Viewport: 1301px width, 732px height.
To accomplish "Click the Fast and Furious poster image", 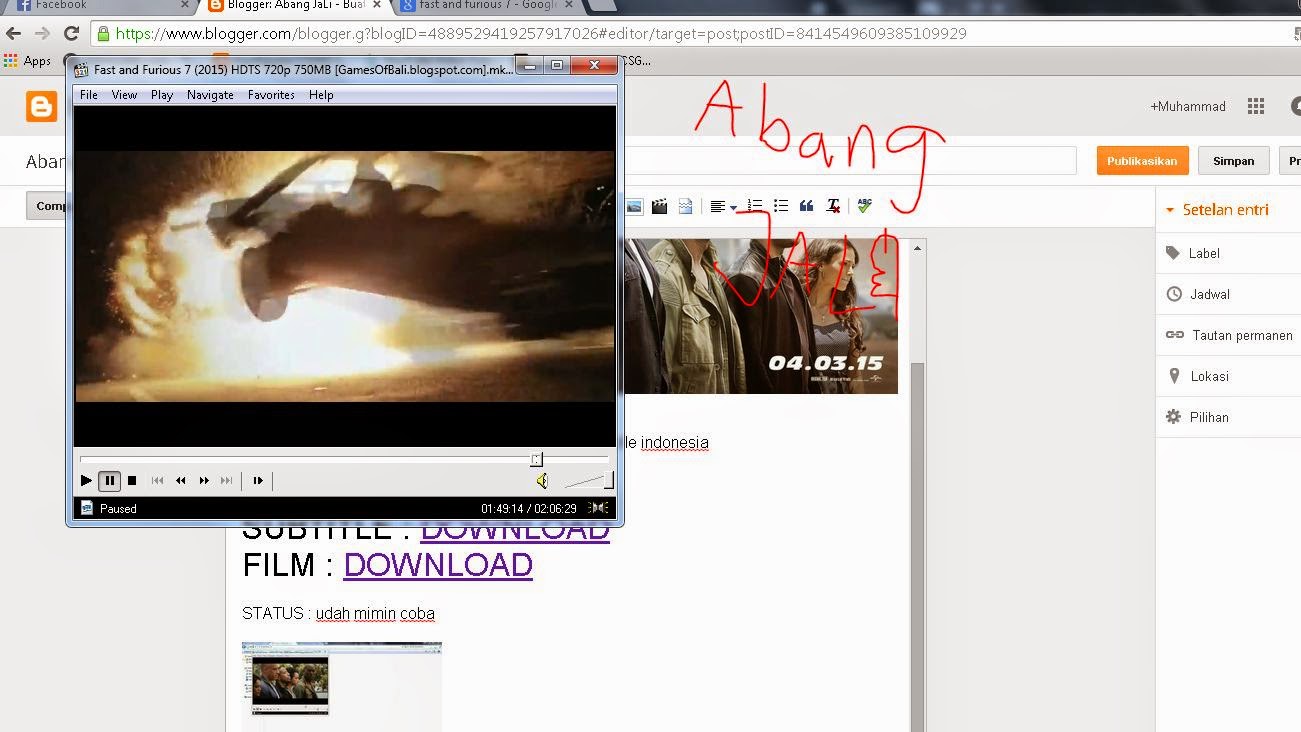I will pos(761,316).
